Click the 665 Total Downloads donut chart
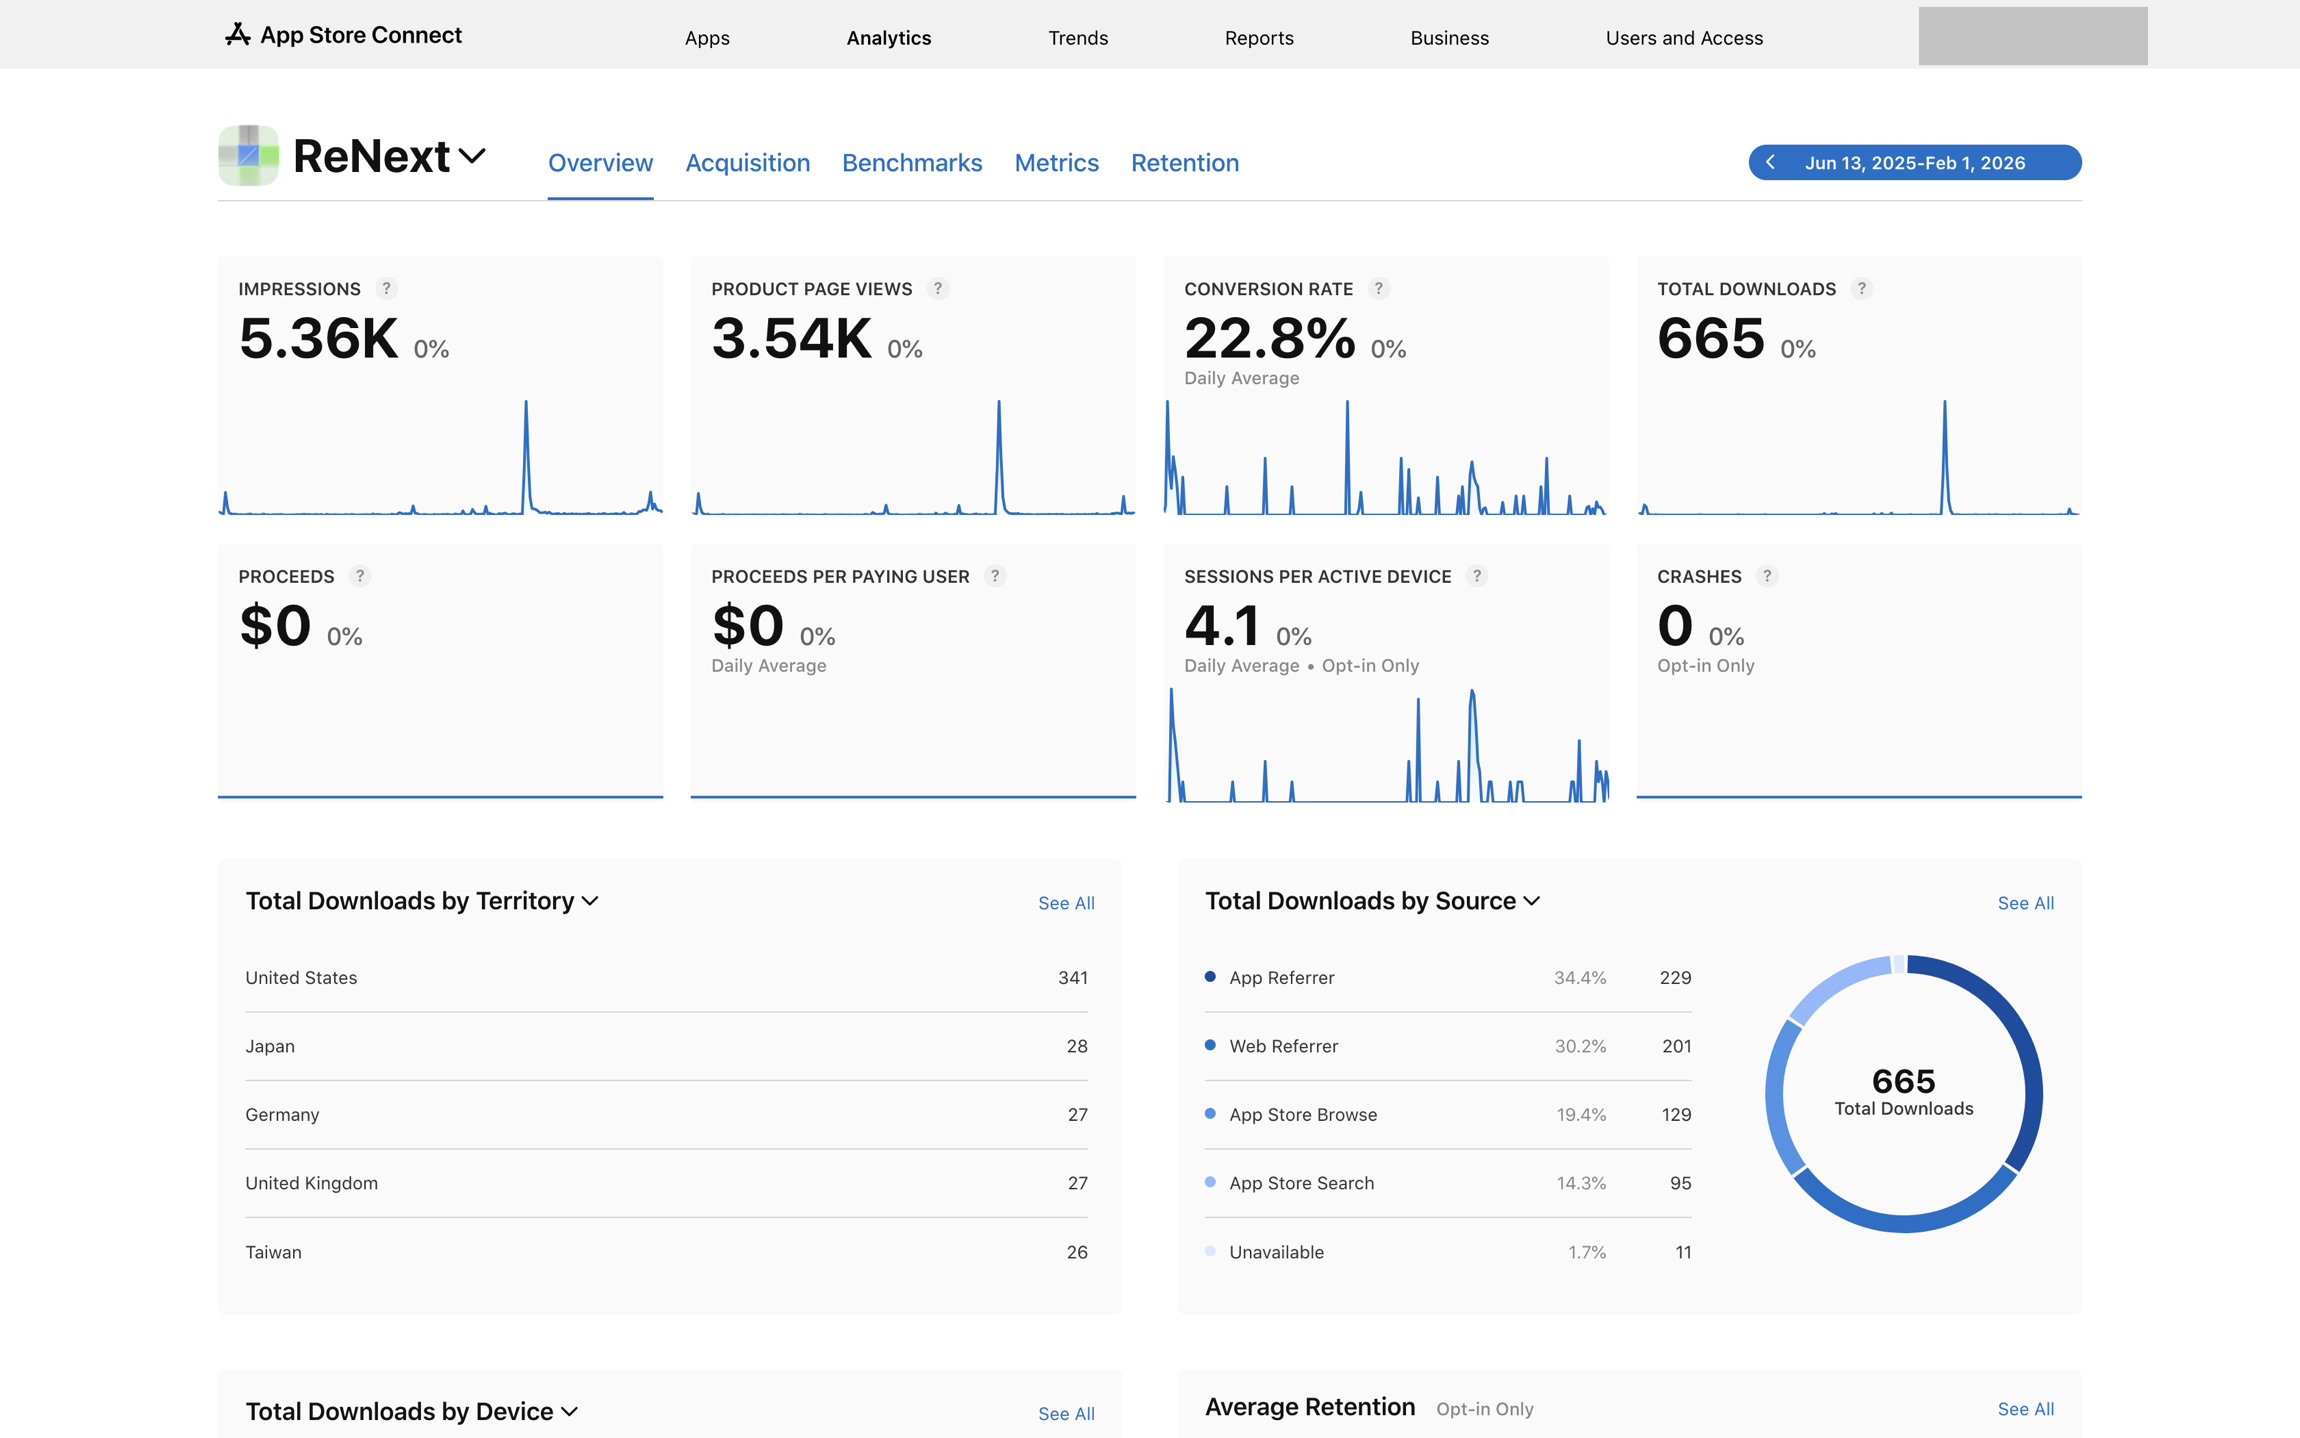The image size is (2300, 1438). pyautogui.click(x=1904, y=1094)
